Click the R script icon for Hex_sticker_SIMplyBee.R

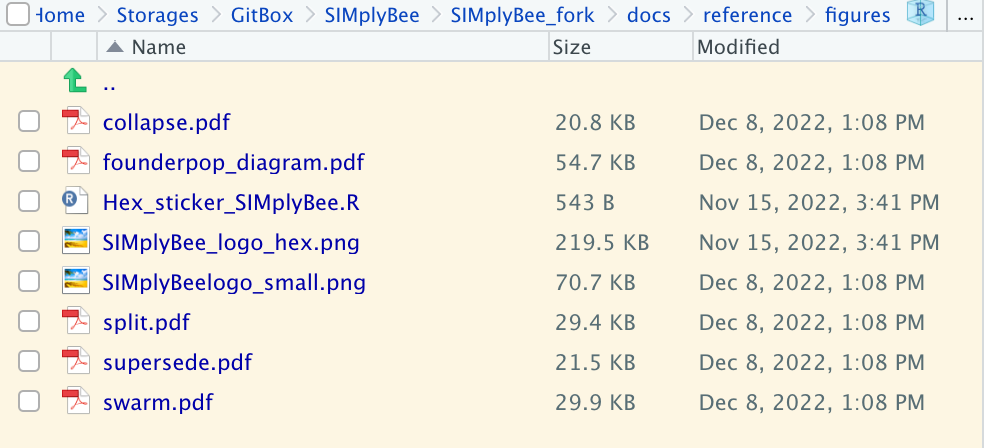point(75,202)
